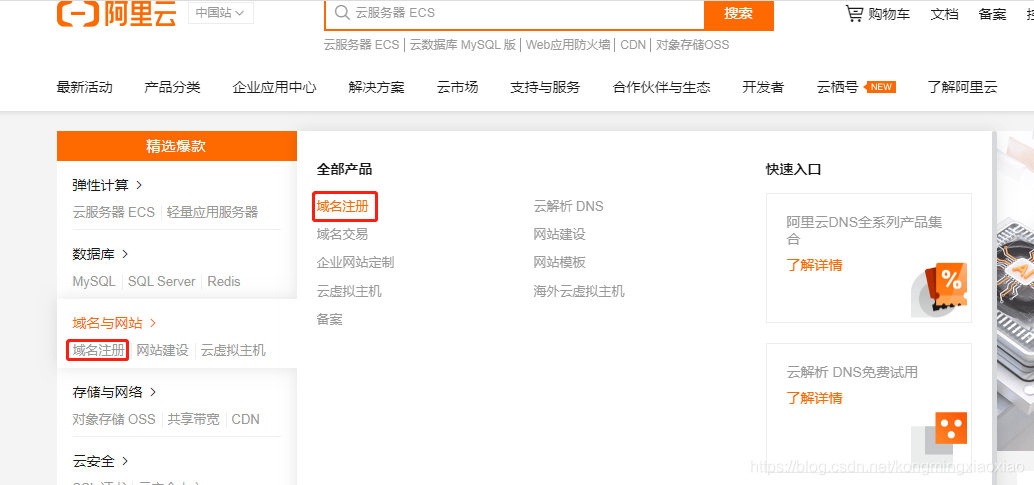Open the shopping cart icon
This screenshot has height=485, width=1034.
coord(854,13)
